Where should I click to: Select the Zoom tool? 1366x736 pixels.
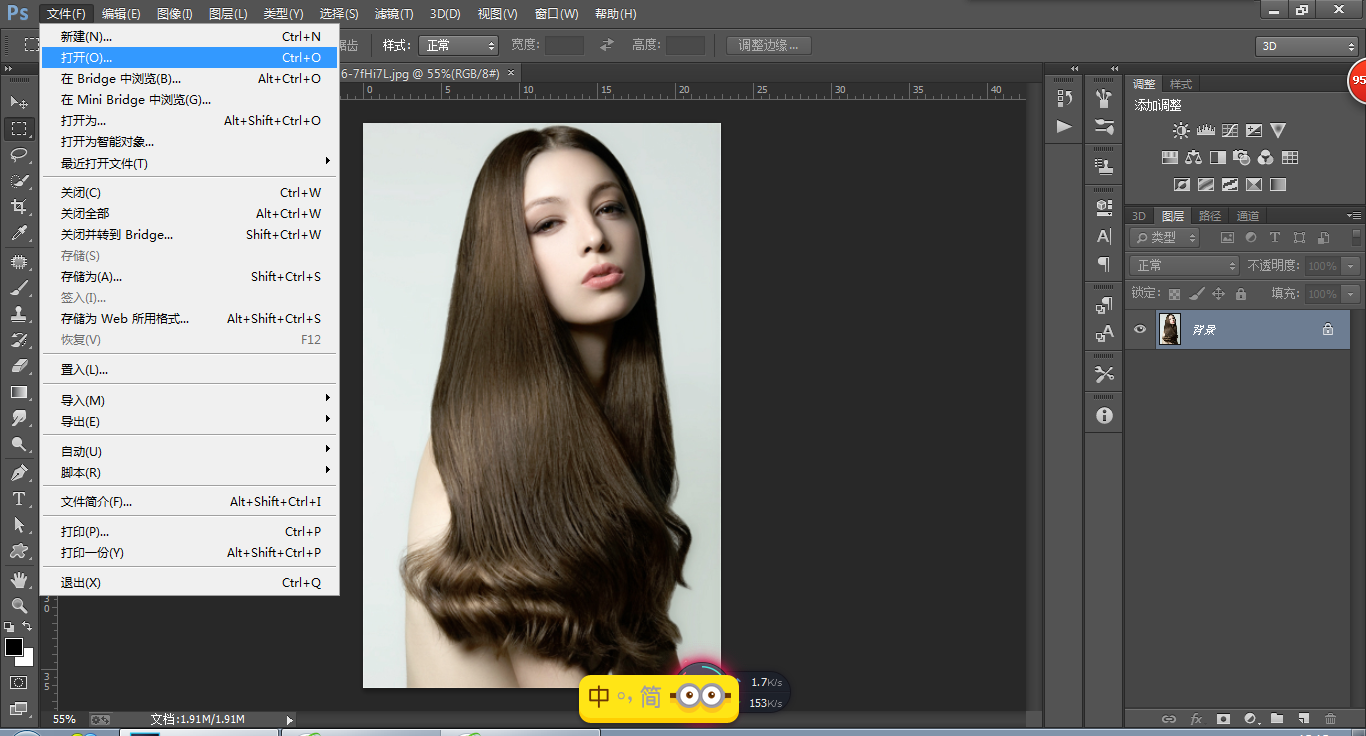coord(19,605)
